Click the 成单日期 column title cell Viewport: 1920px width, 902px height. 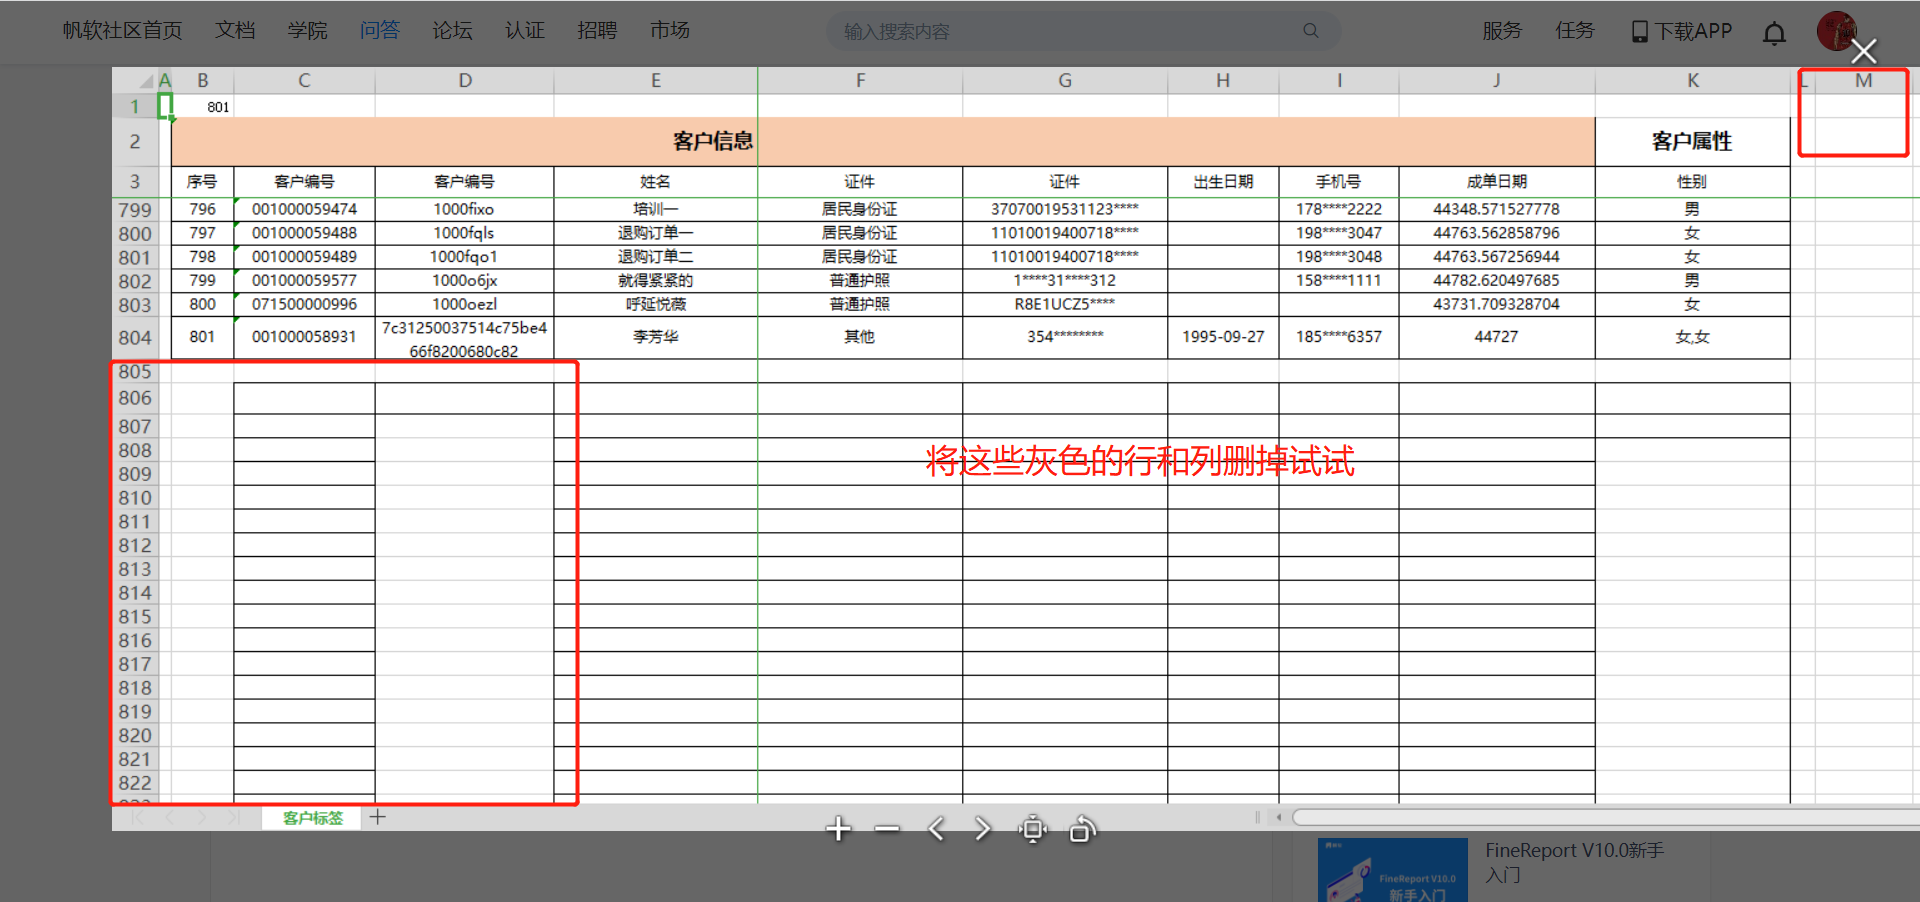(x=1496, y=182)
